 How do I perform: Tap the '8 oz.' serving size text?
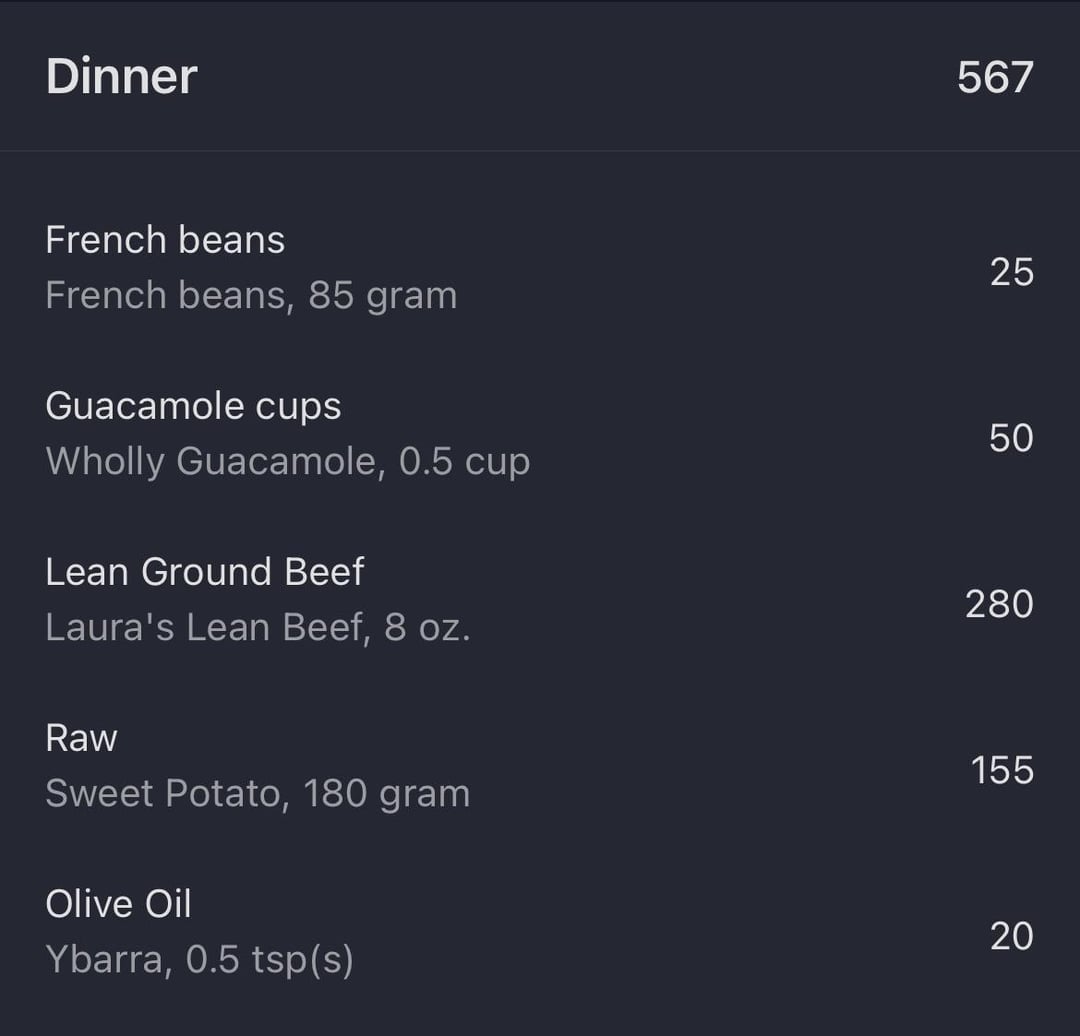pos(427,628)
